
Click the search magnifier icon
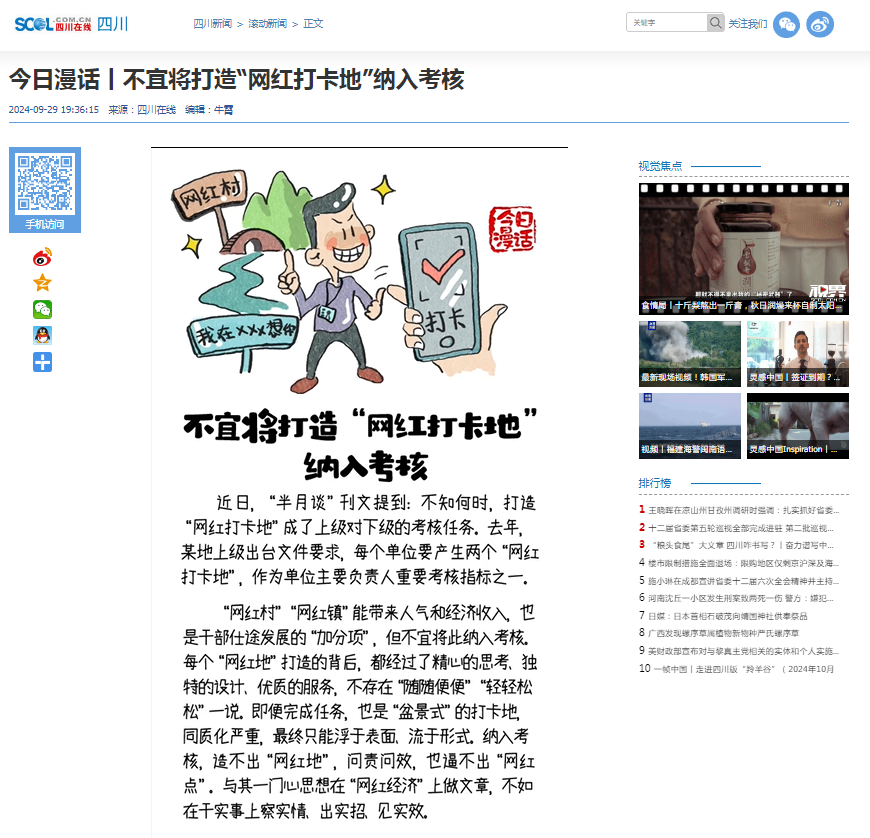click(x=715, y=23)
